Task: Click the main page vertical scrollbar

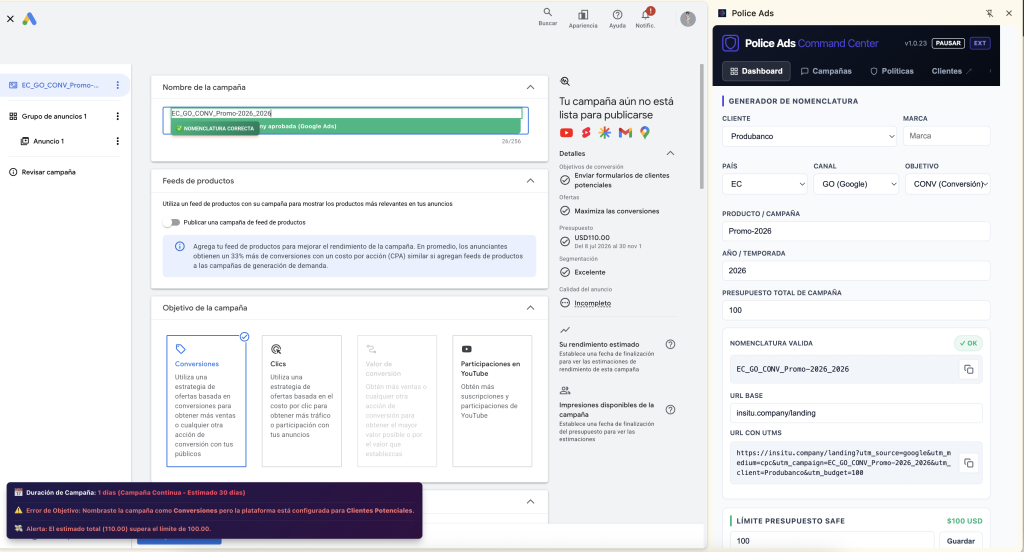Action: [702, 127]
